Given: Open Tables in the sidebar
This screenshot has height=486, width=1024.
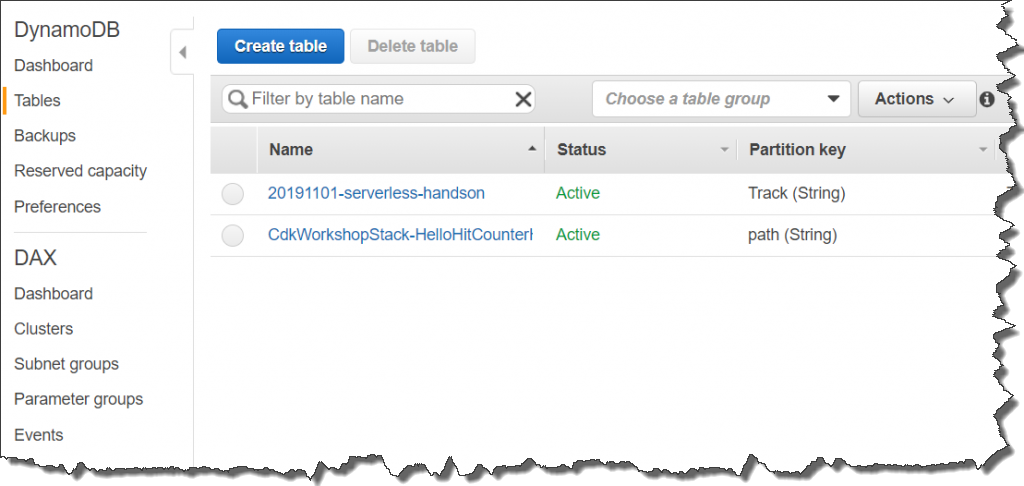Looking at the screenshot, I should pos(37,101).
